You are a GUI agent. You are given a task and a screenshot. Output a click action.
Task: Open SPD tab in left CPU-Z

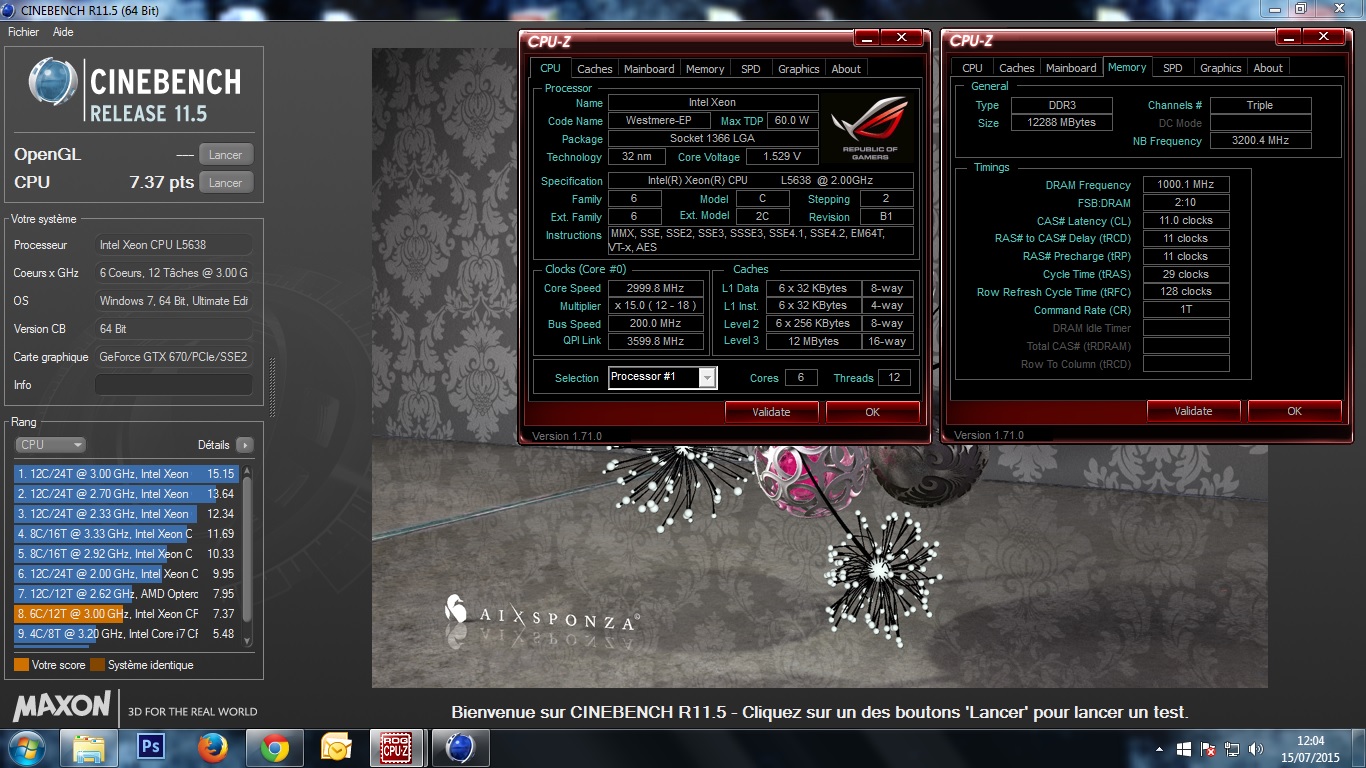[750, 69]
